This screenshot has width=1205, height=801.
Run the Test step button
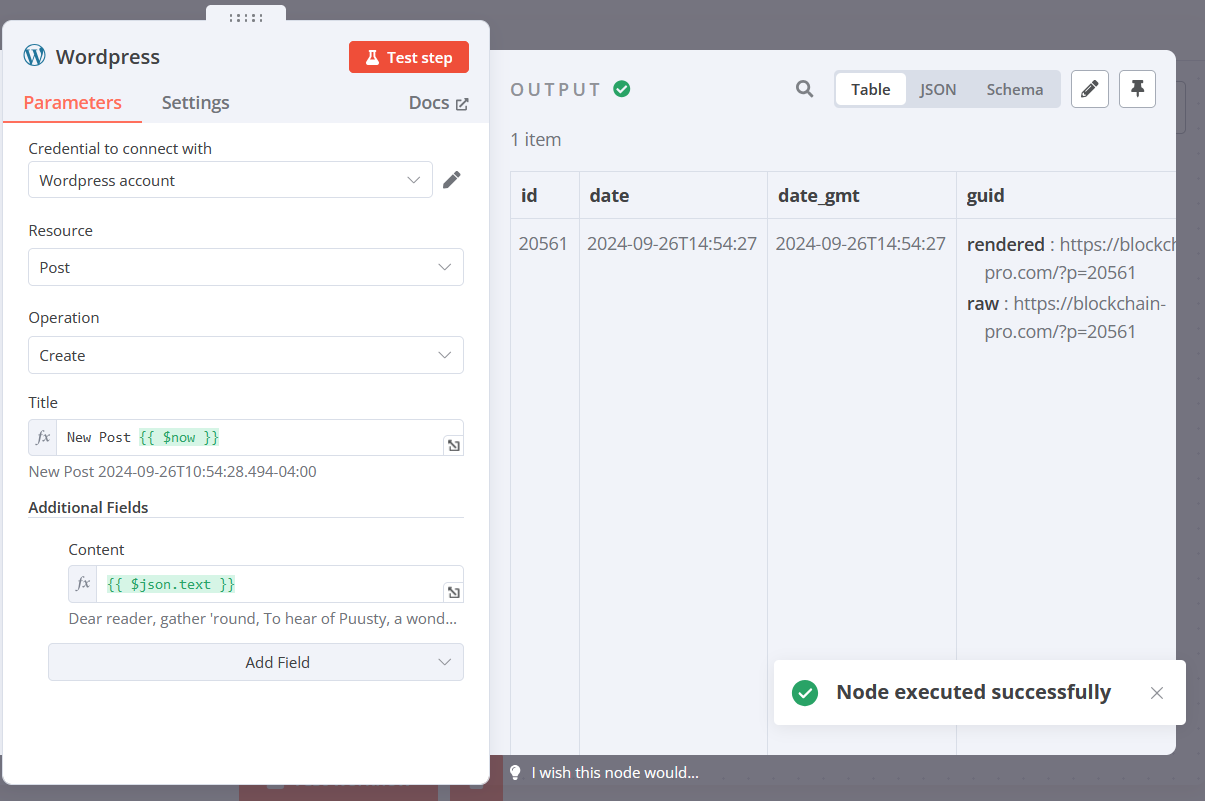tap(409, 57)
